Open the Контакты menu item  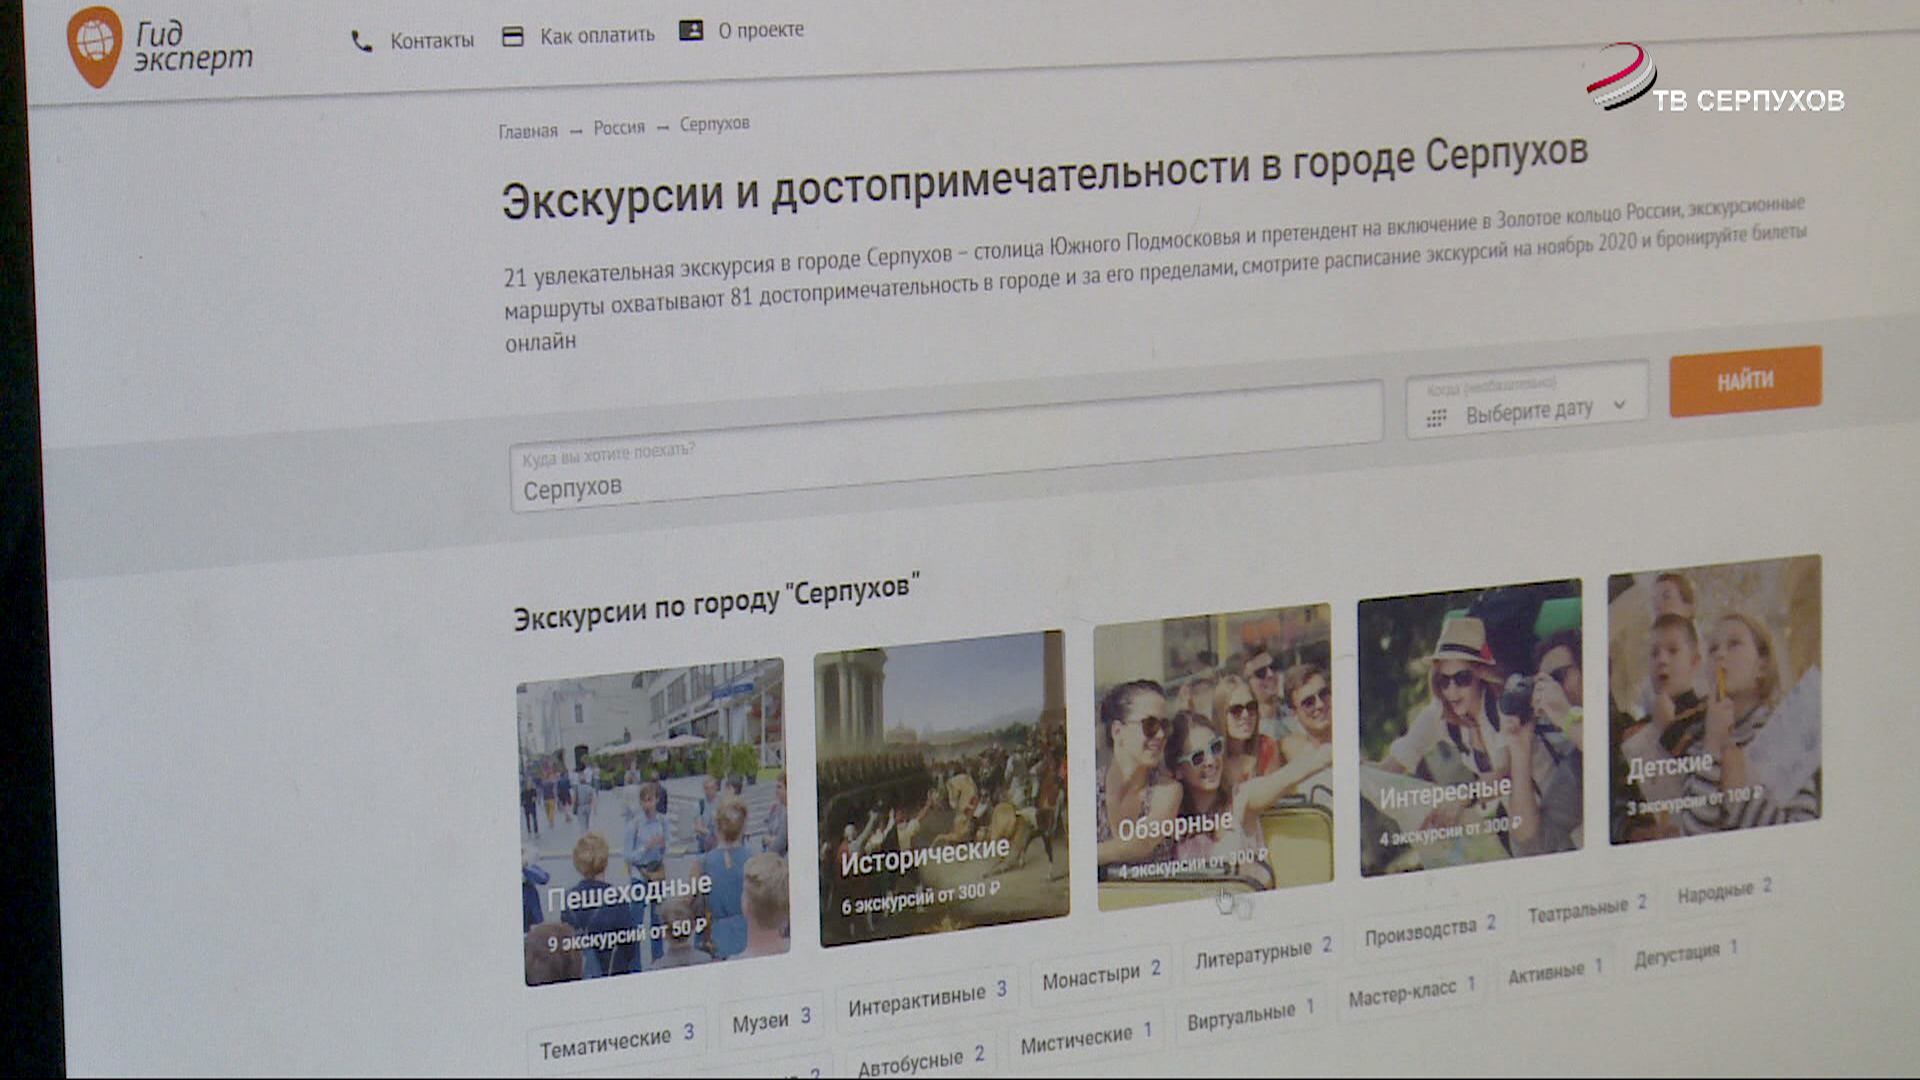(x=432, y=41)
